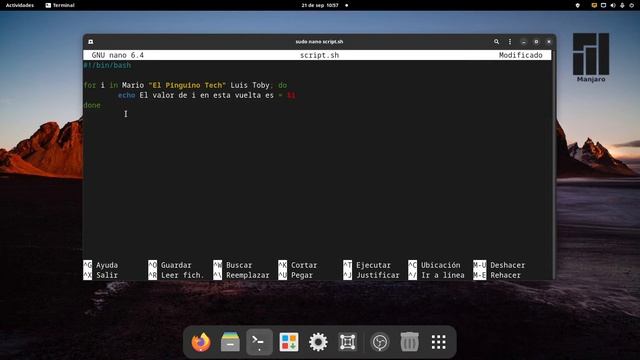Open the terminal three-dot menu
Viewport: 640px width, 360px height.
point(510,42)
